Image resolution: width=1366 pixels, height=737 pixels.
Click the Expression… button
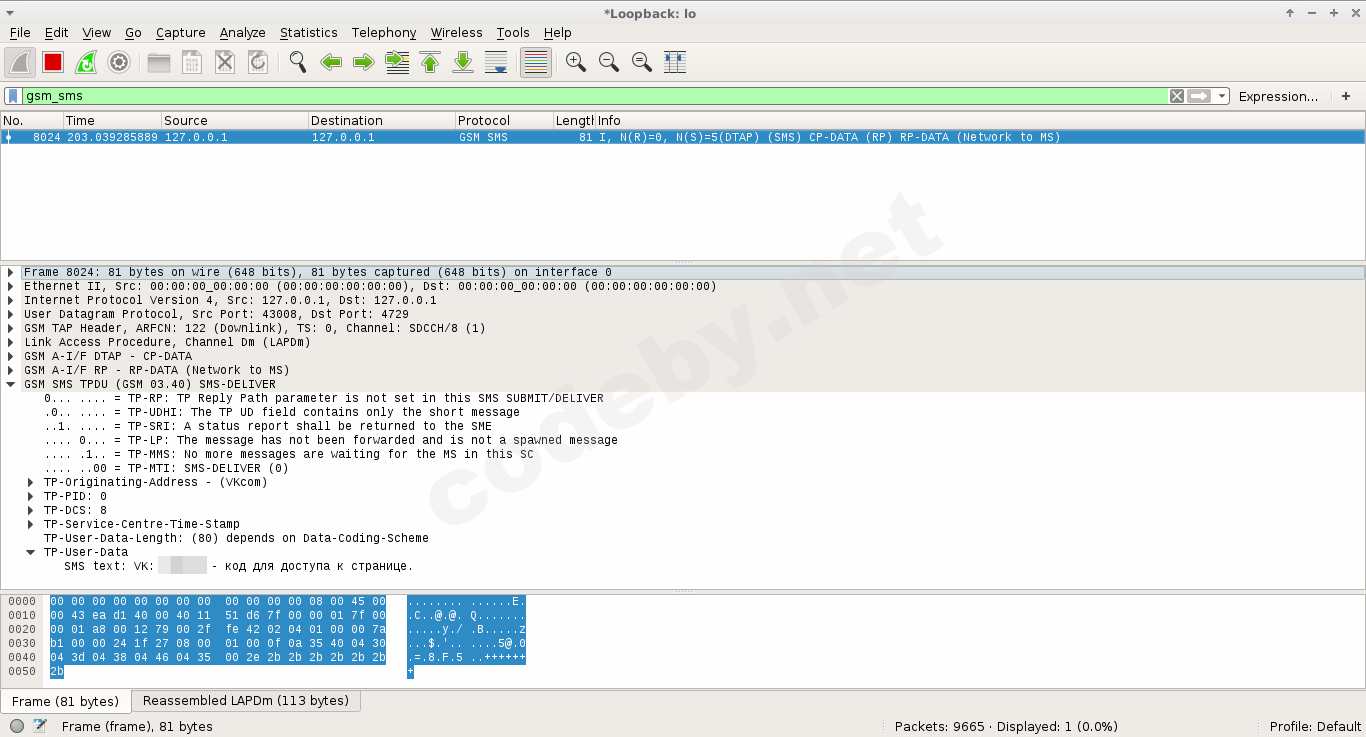[x=1278, y=96]
